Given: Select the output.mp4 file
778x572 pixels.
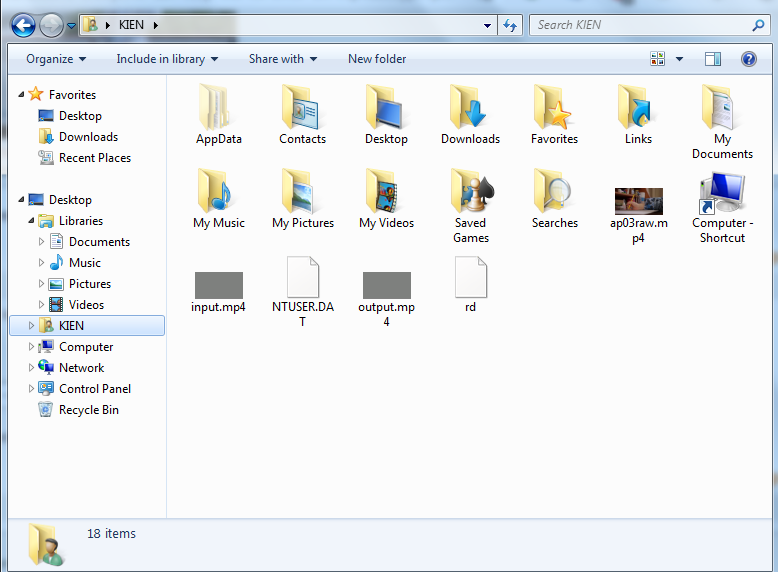Looking at the screenshot, I should click(386, 300).
